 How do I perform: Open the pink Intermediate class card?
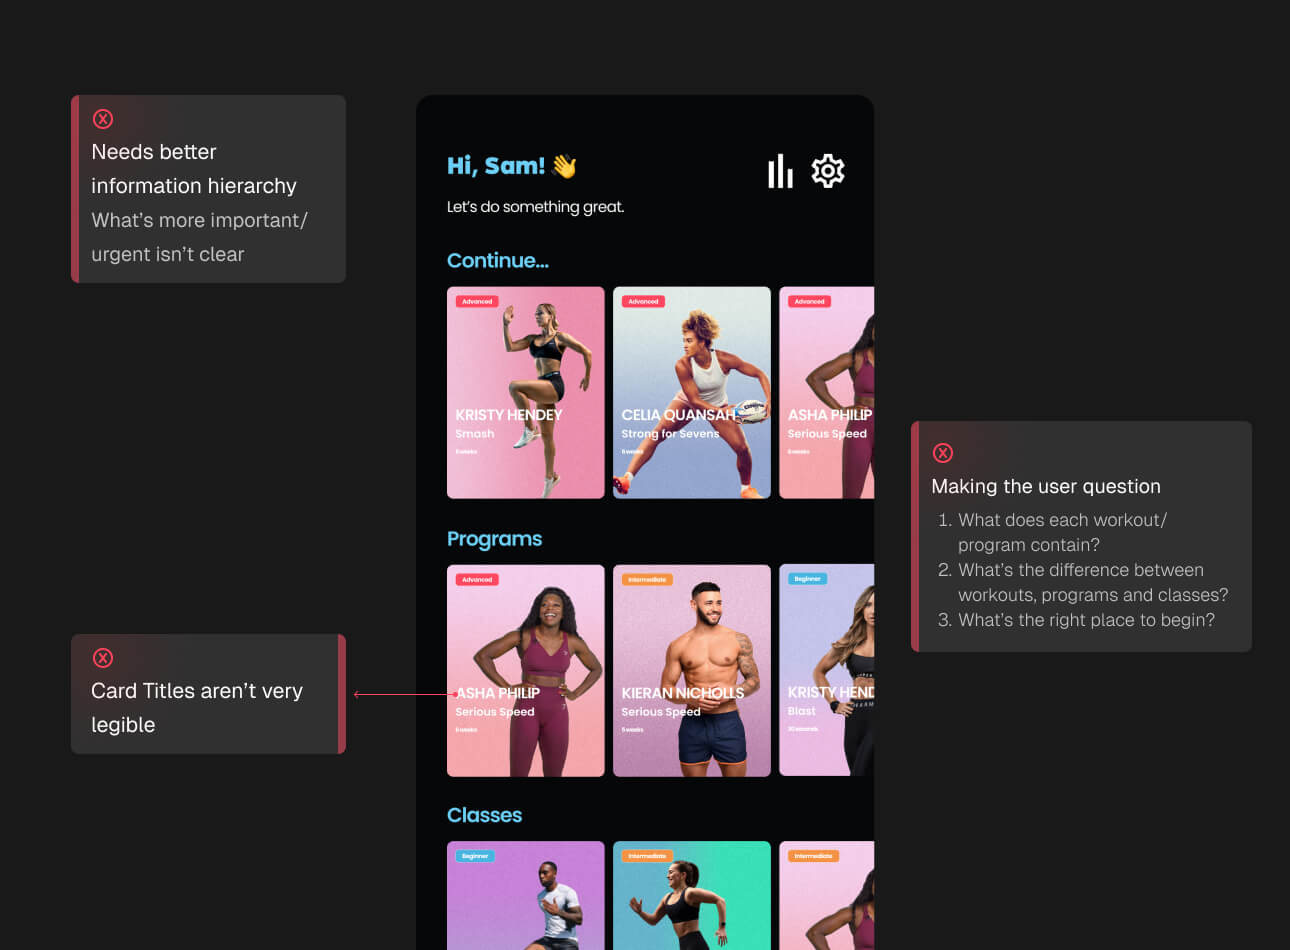point(827,895)
